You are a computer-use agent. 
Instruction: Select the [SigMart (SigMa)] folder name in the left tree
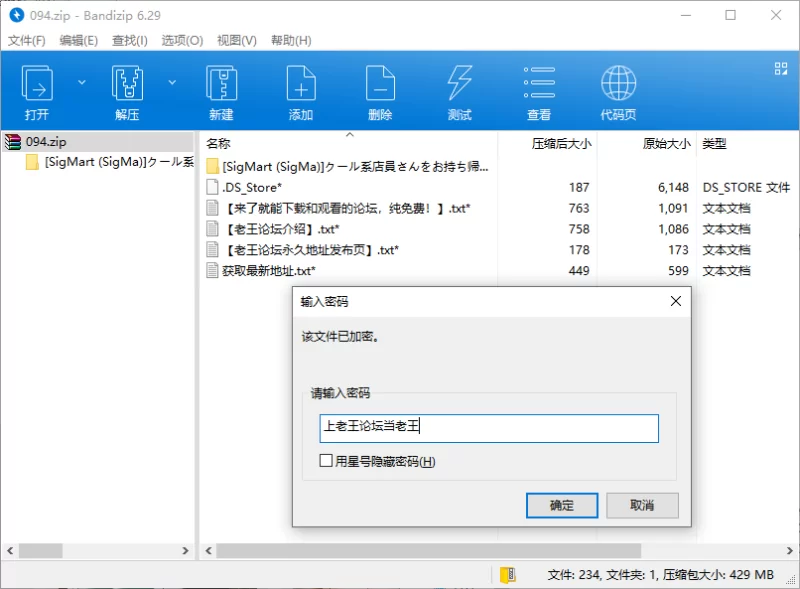click(119, 162)
